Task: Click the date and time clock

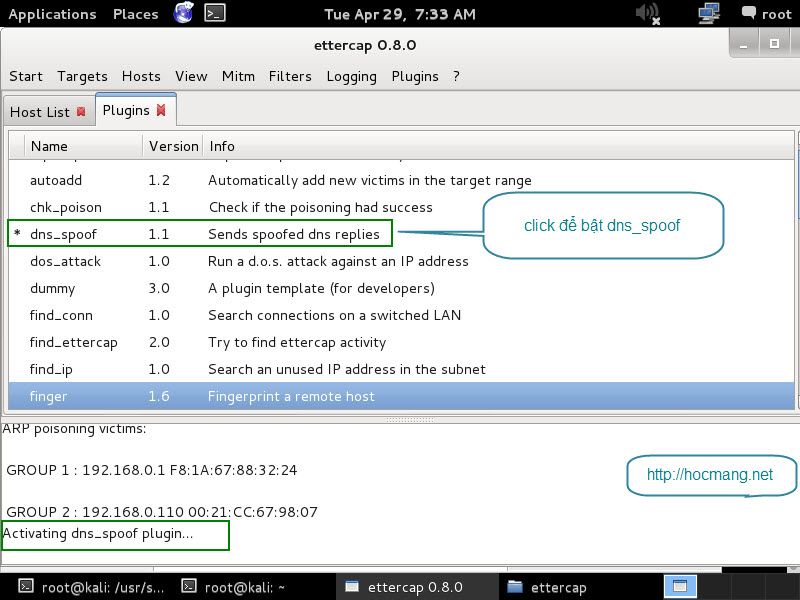Action: click(x=400, y=14)
